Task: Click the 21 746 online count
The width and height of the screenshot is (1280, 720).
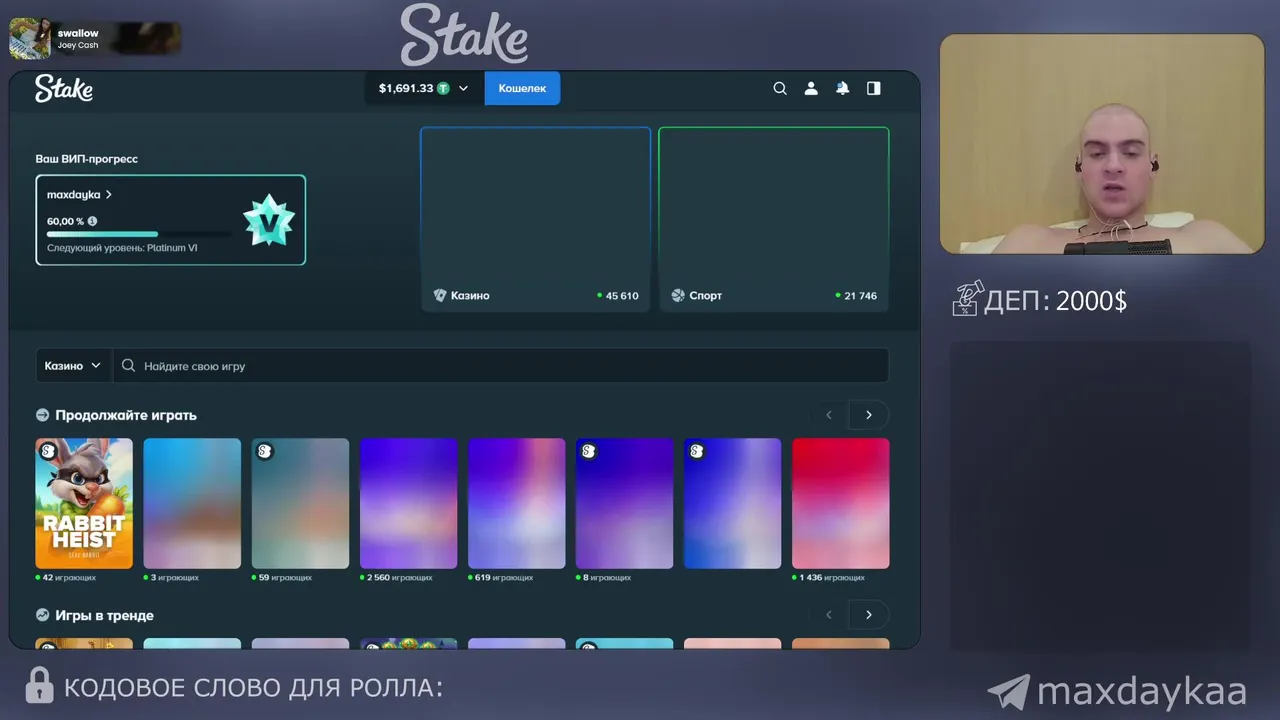Action: (x=860, y=296)
